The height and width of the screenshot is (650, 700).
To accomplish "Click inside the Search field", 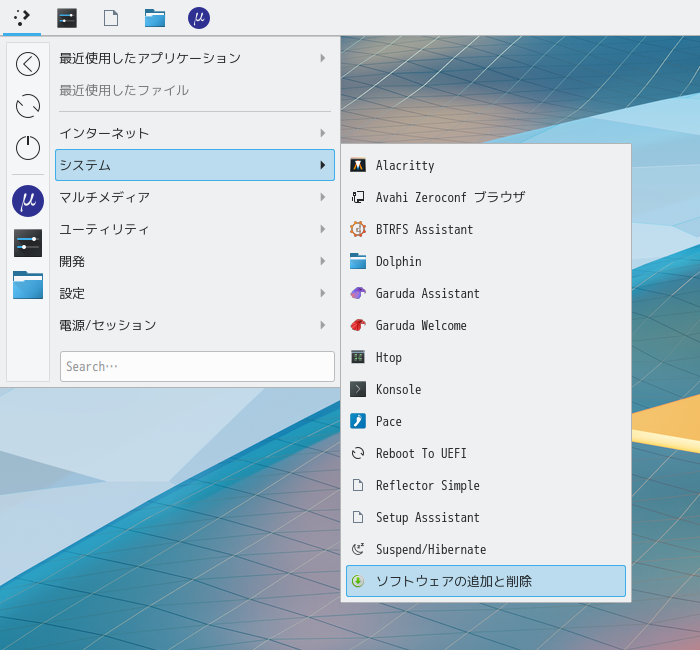I will [197, 367].
